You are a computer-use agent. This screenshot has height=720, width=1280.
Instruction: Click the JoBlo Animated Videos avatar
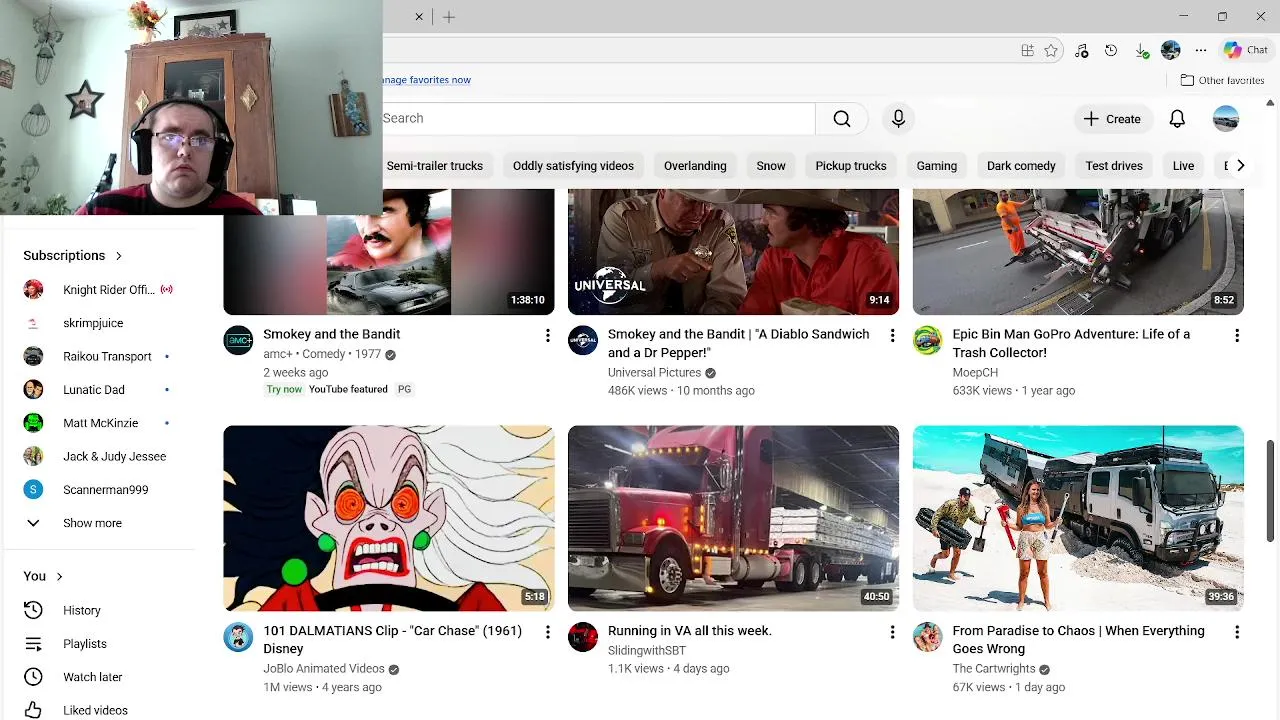point(238,637)
